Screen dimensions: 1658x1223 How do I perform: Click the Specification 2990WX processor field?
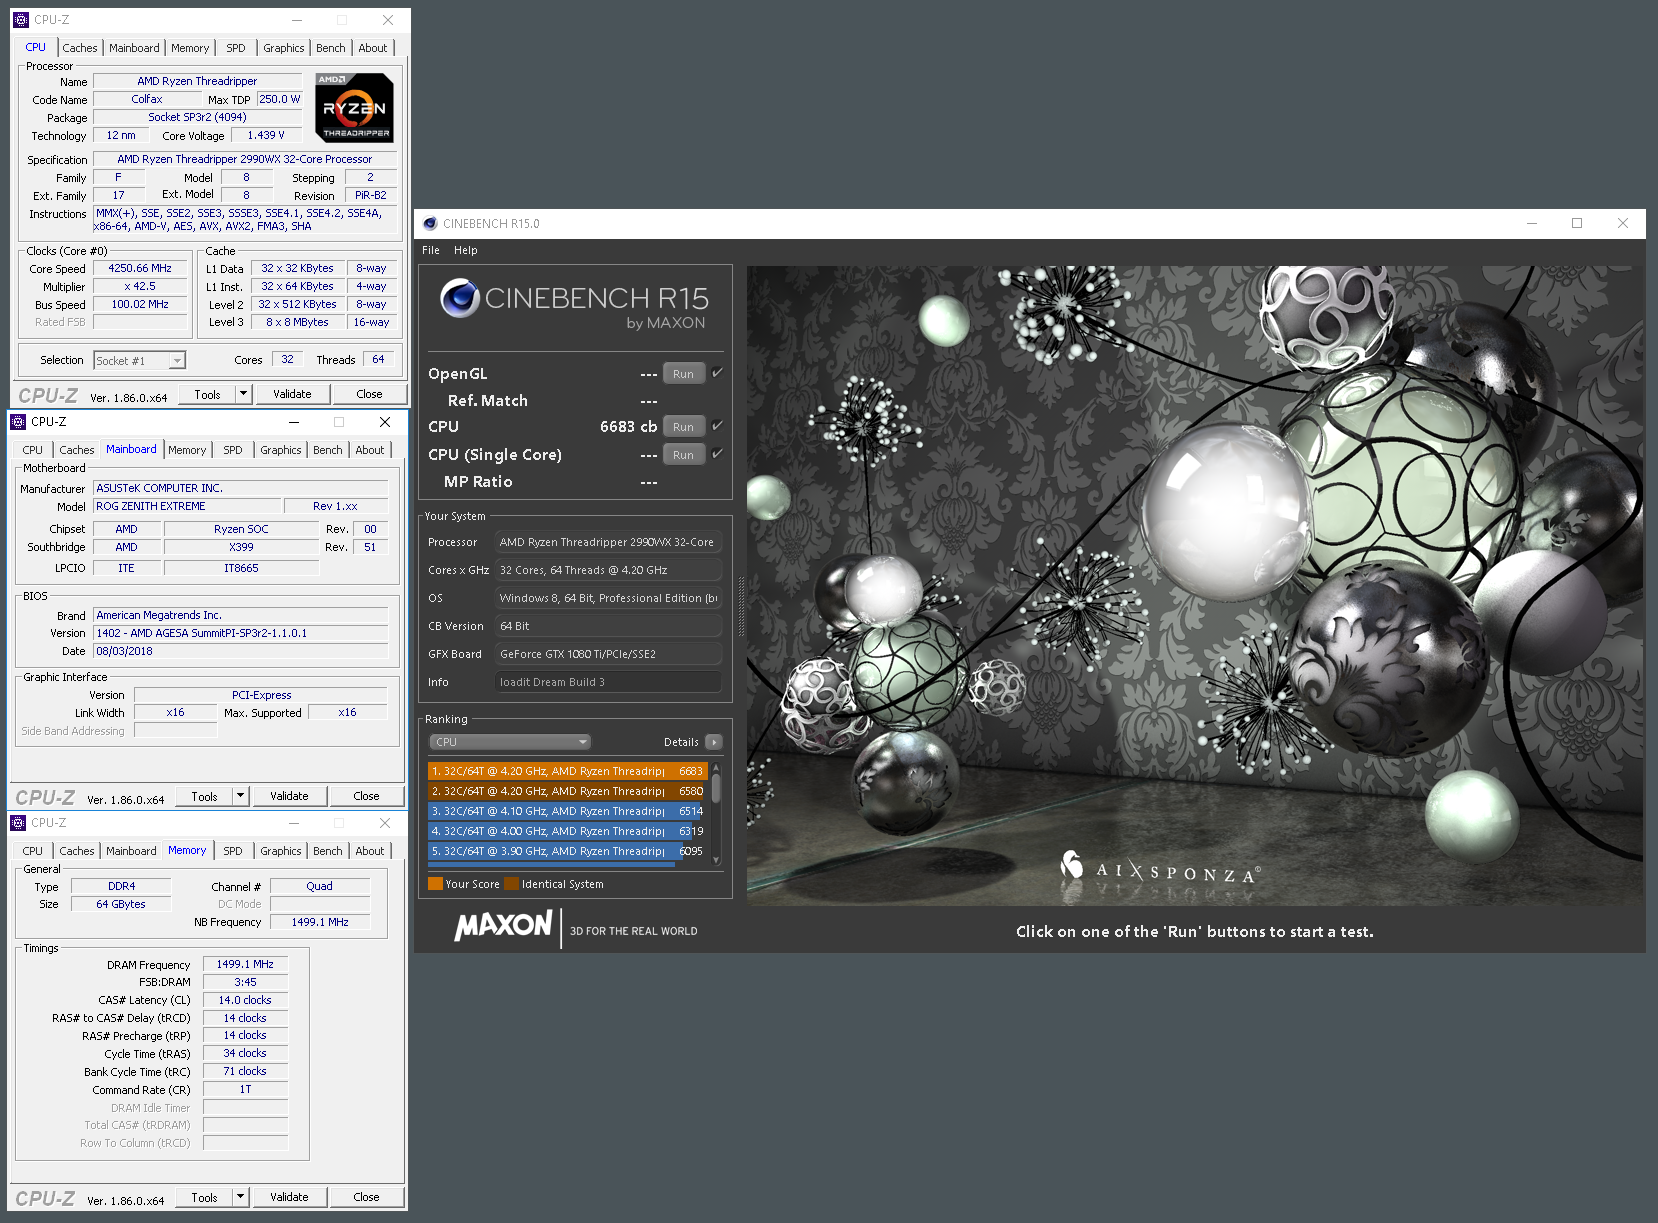(x=245, y=159)
